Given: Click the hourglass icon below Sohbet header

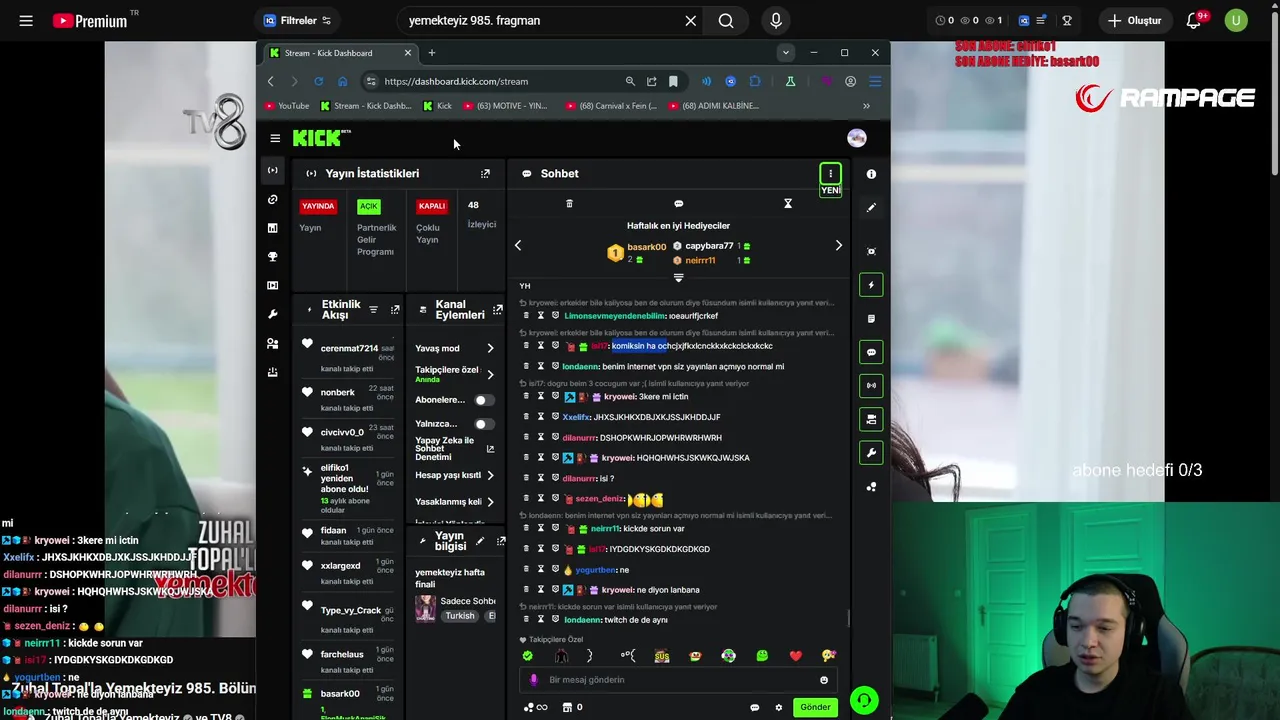Looking at the screenshot, I should pos(787,204).
